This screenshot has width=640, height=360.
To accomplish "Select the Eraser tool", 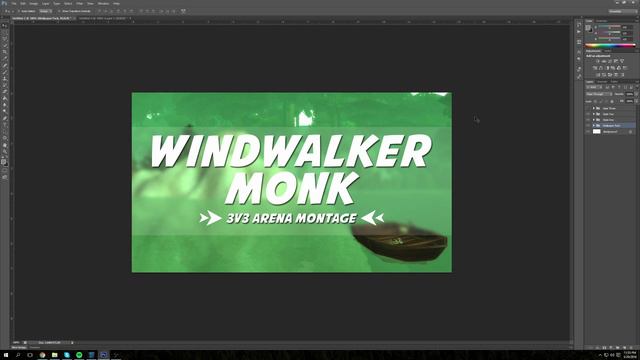I will coord(4,91).
